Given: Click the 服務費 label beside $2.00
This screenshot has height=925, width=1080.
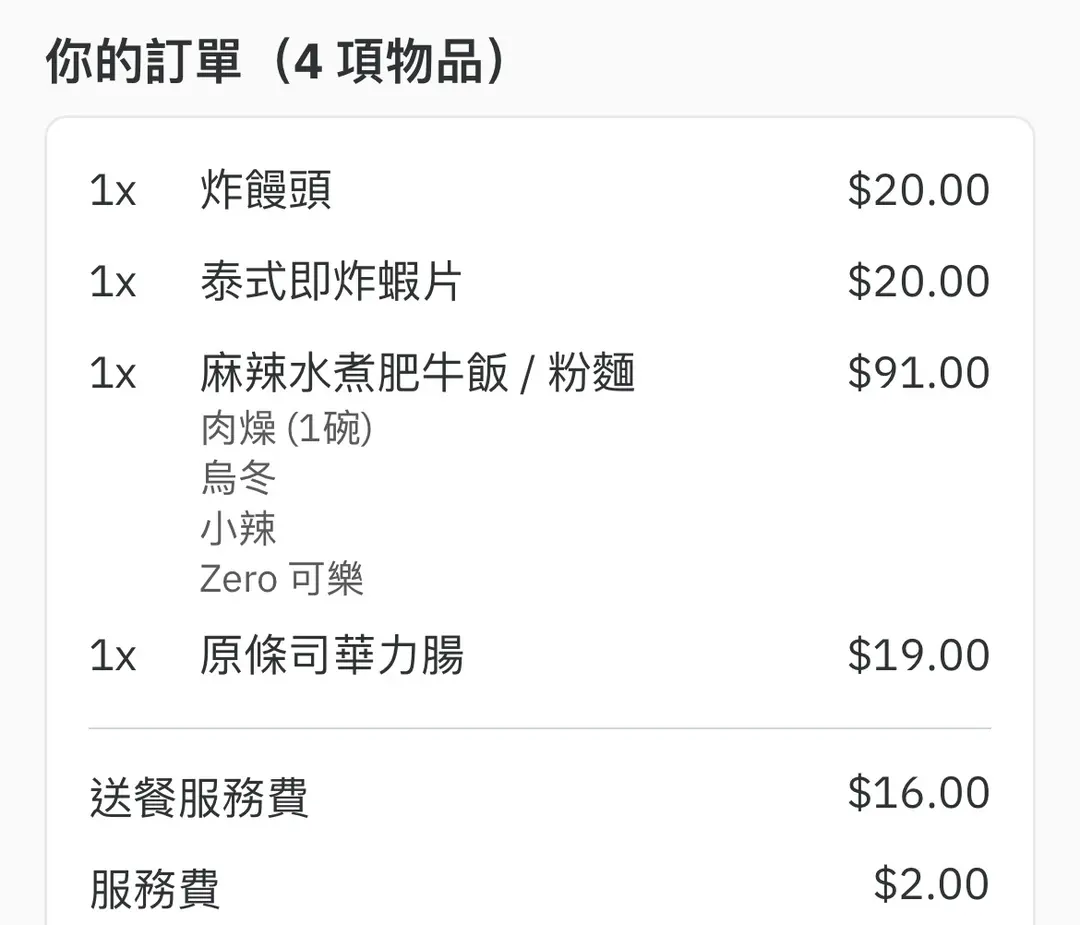Looking at the screenshot, I should click(155, 889).
